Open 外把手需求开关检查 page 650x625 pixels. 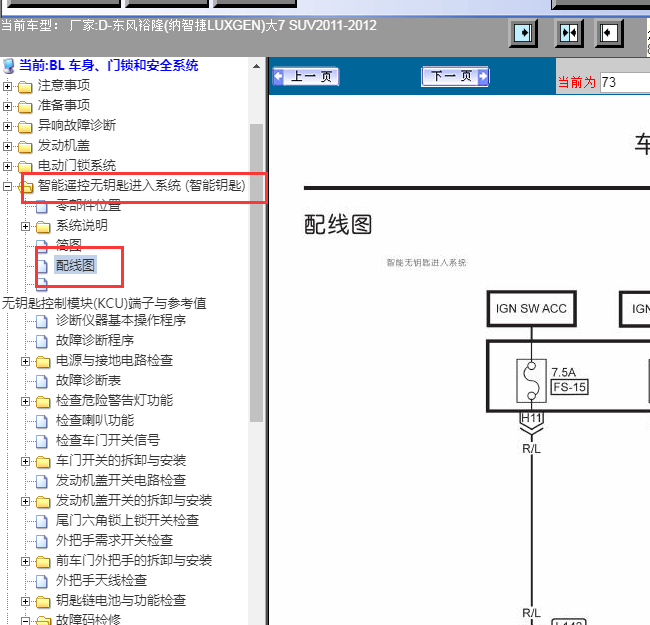[114, 540]
